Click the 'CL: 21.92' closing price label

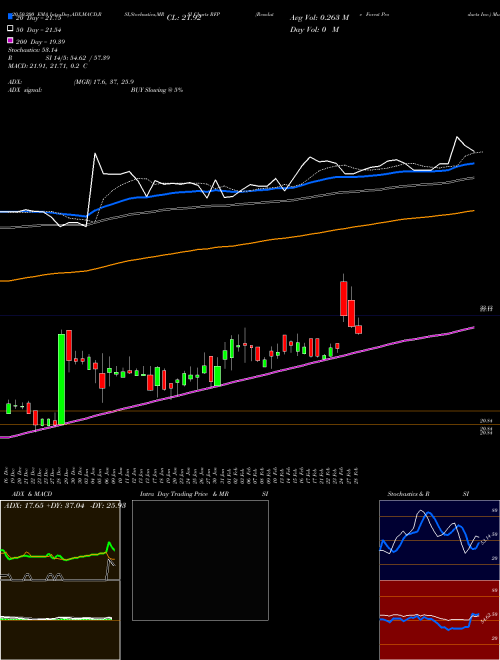coord(184,18)
